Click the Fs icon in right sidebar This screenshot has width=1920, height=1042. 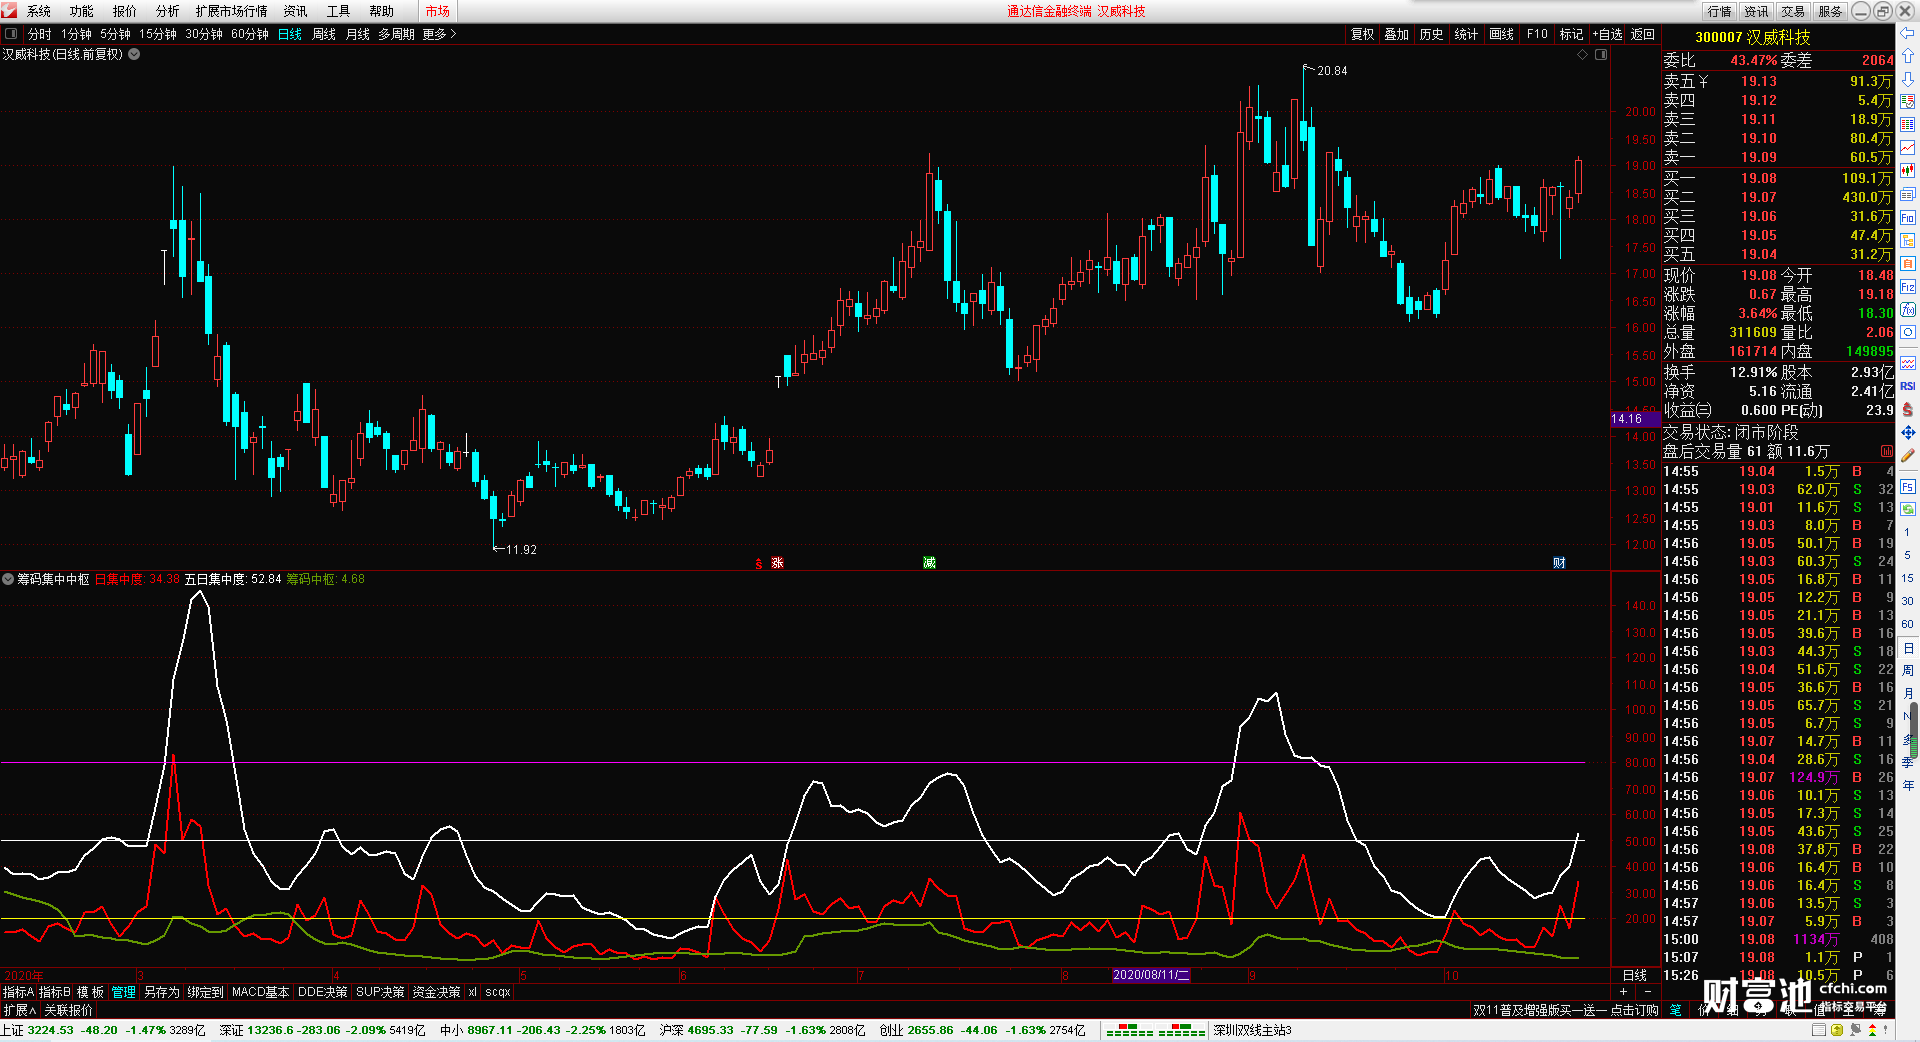(1908, 487)
